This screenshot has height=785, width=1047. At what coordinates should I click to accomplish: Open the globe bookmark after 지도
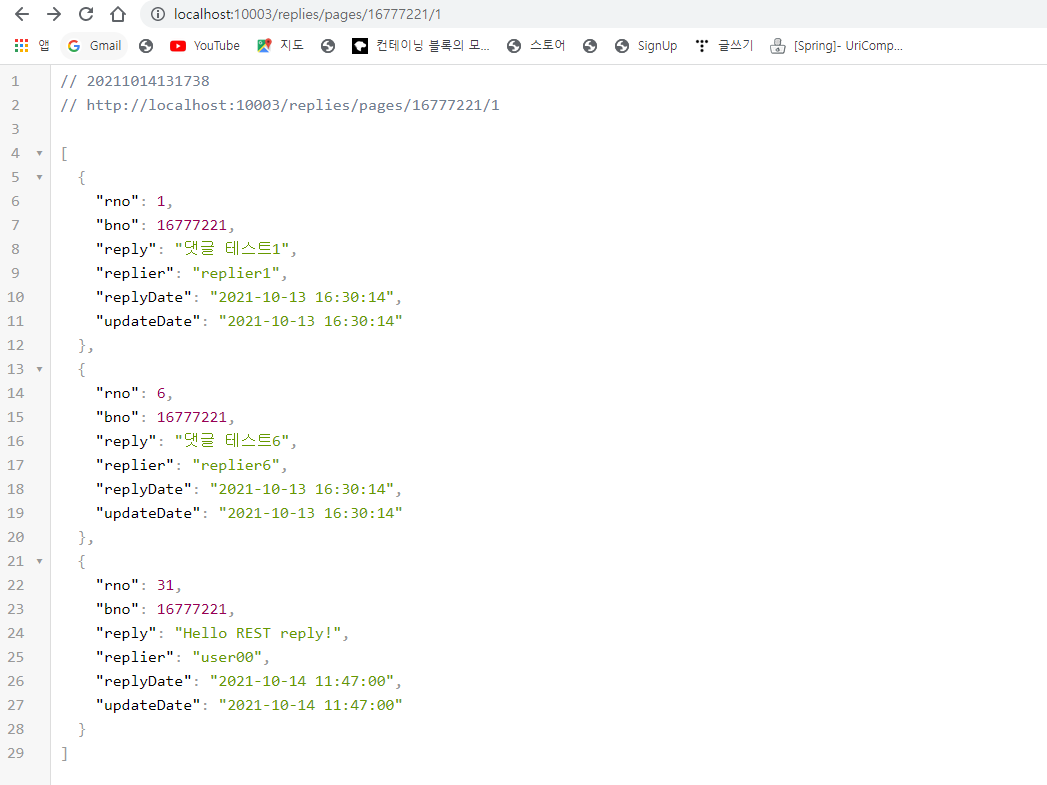point(328,45)
